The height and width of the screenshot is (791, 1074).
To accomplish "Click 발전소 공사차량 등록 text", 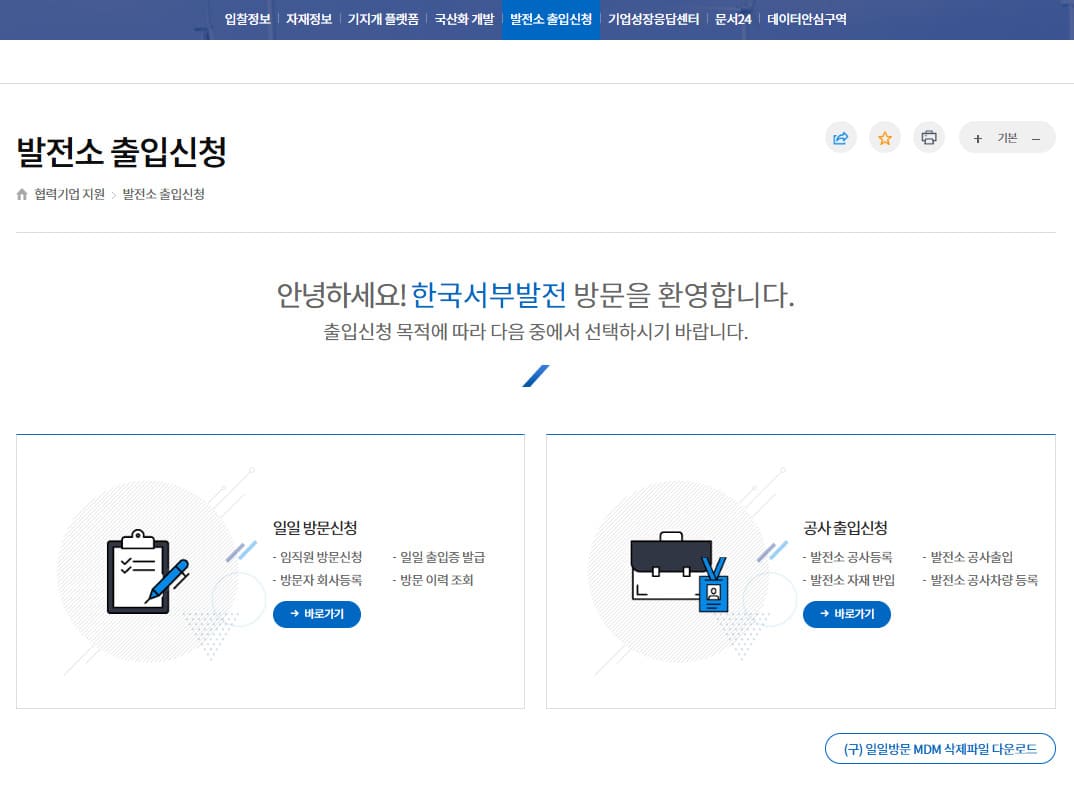I will [984, 580].
